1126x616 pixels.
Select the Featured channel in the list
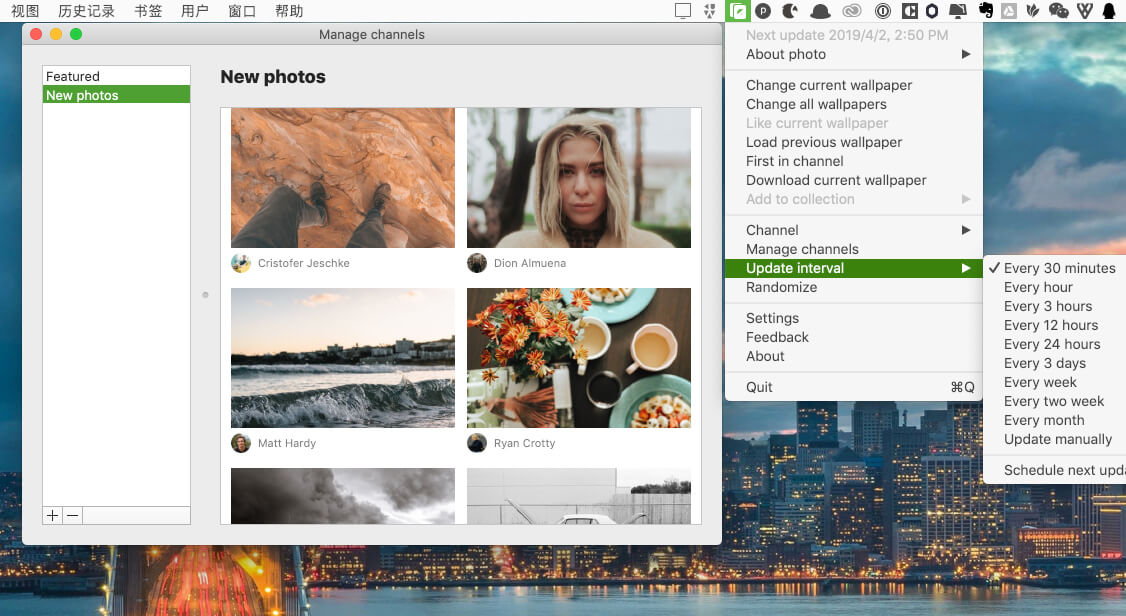coord(116,76)
